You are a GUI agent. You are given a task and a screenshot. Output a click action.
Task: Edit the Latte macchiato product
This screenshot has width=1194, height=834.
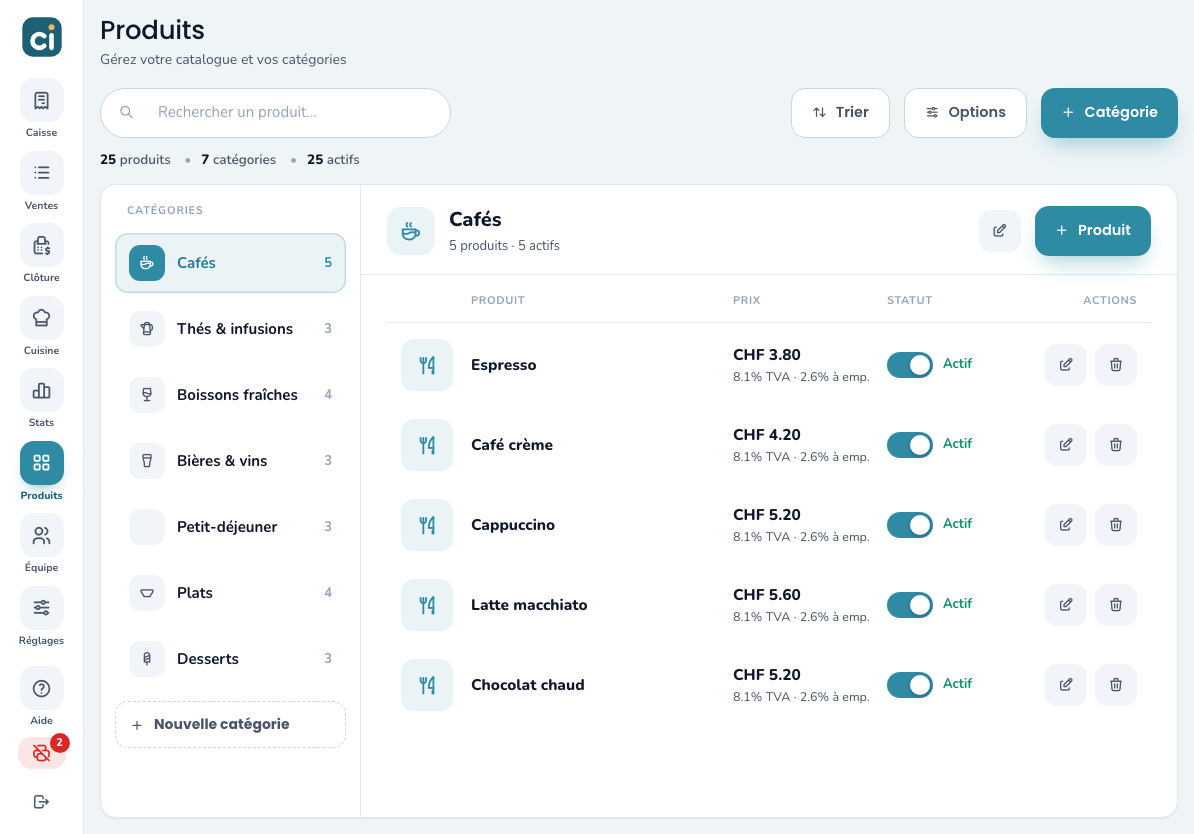(1066, 605)
